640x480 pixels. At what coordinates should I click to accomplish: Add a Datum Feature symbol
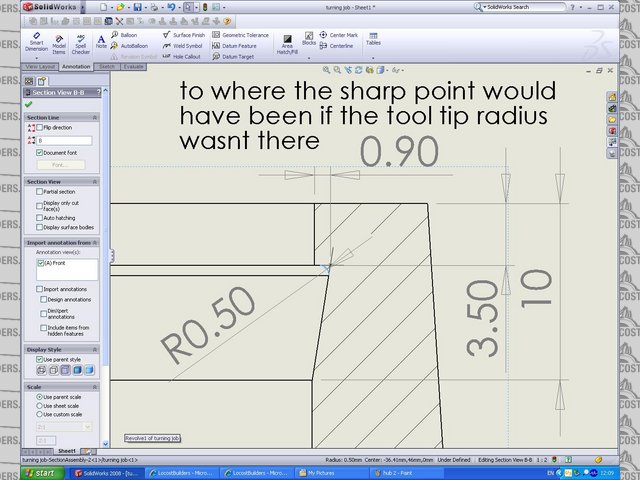tap(234, 46)
